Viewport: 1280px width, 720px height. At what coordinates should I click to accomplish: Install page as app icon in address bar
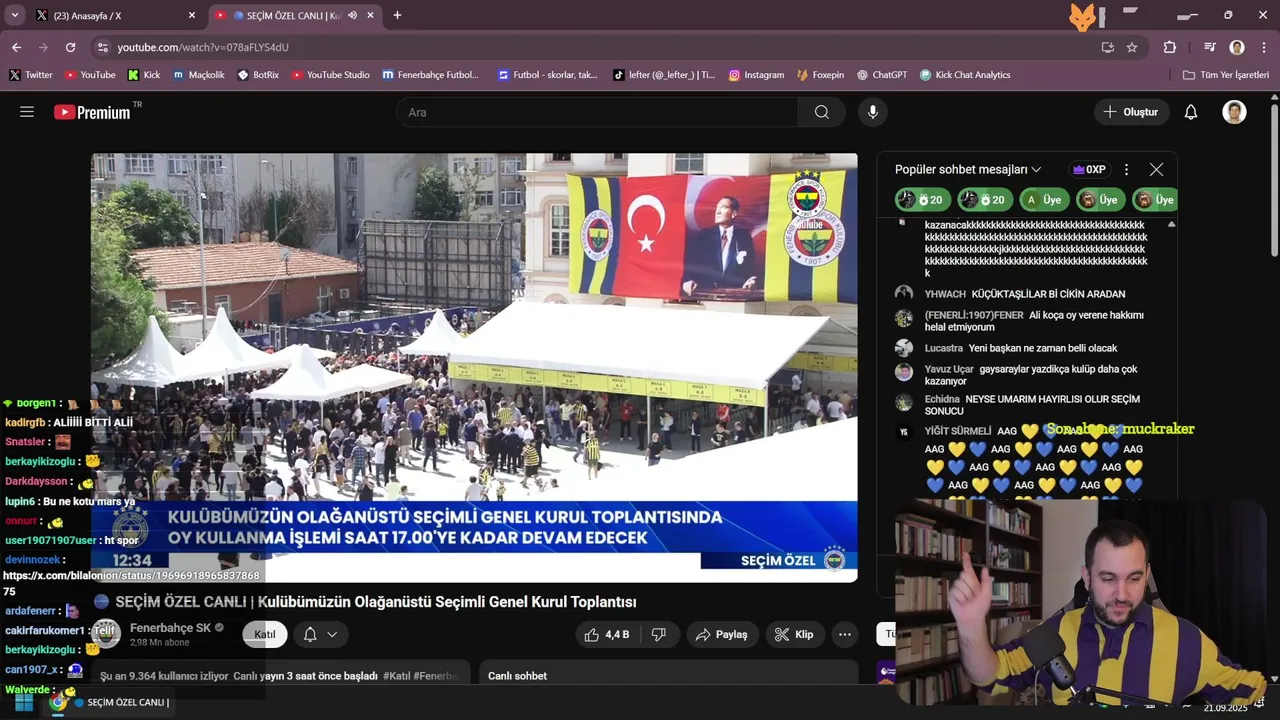1107,47
